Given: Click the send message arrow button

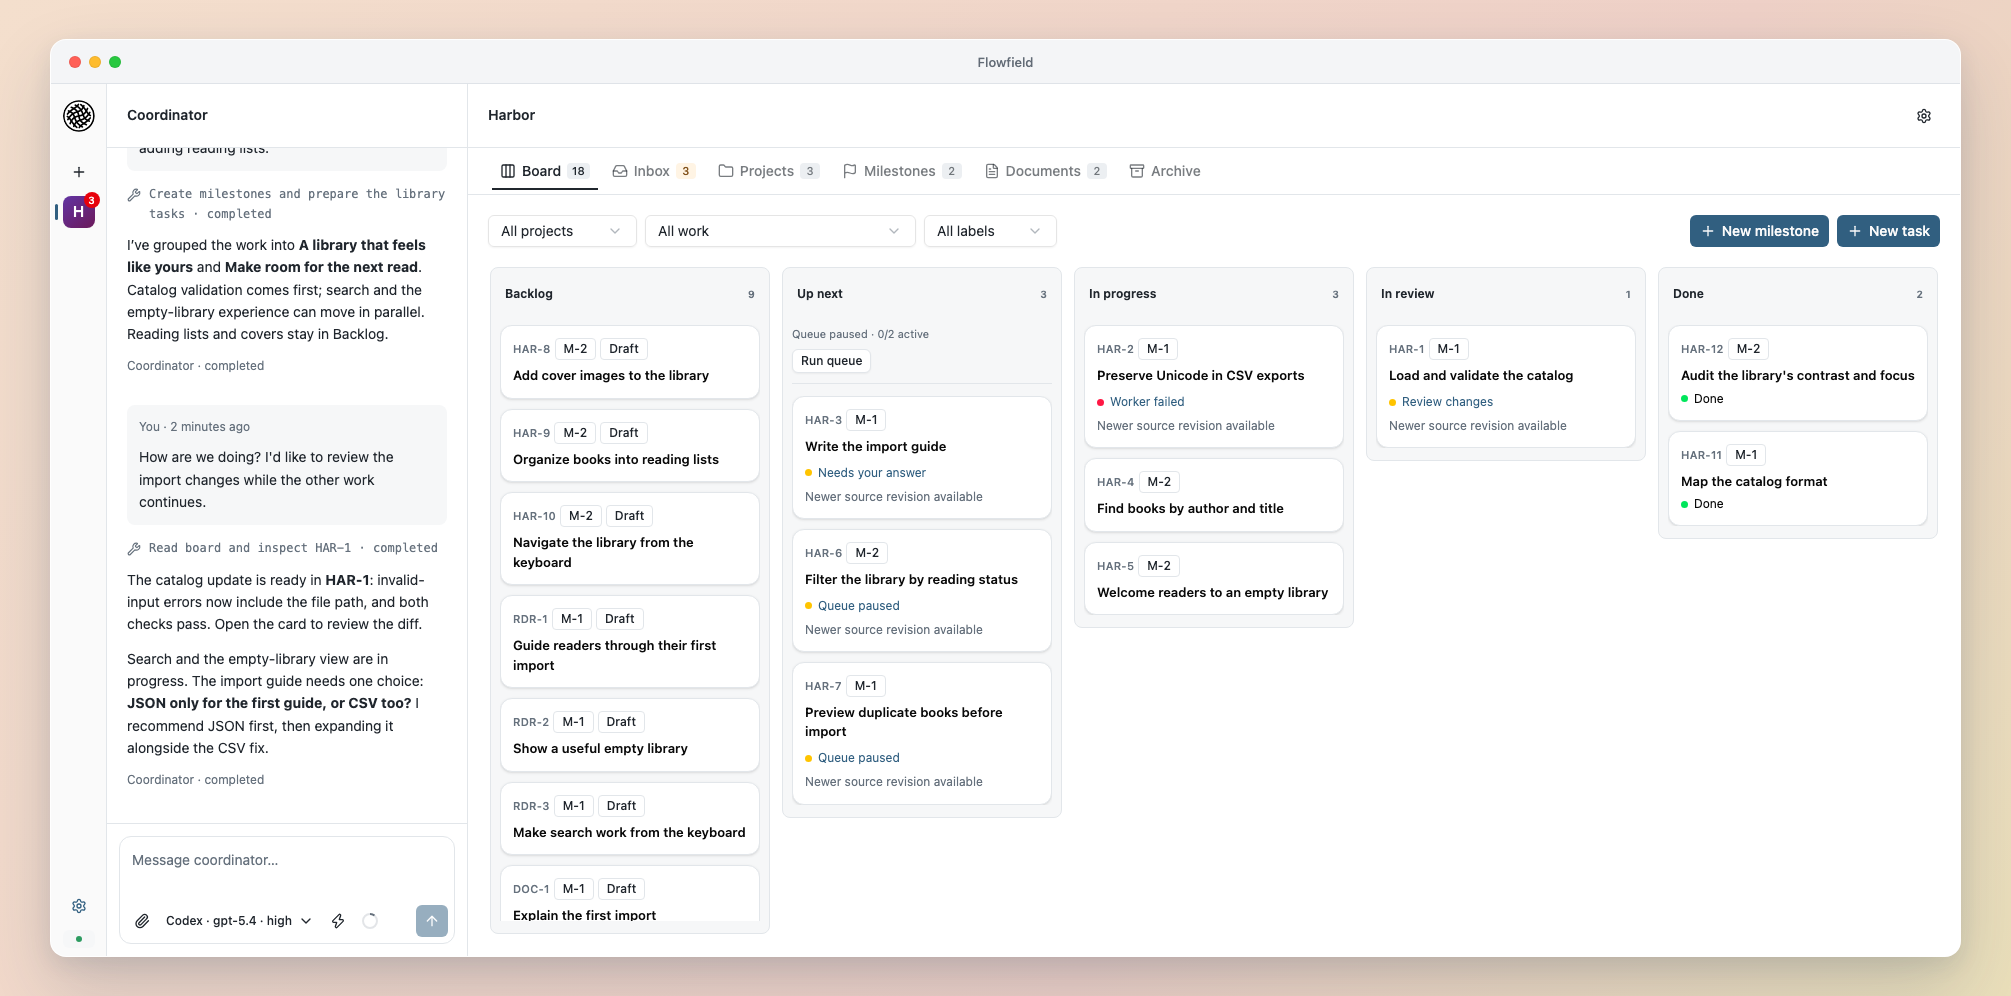Looking at the screenshot, I should point(432,921).
